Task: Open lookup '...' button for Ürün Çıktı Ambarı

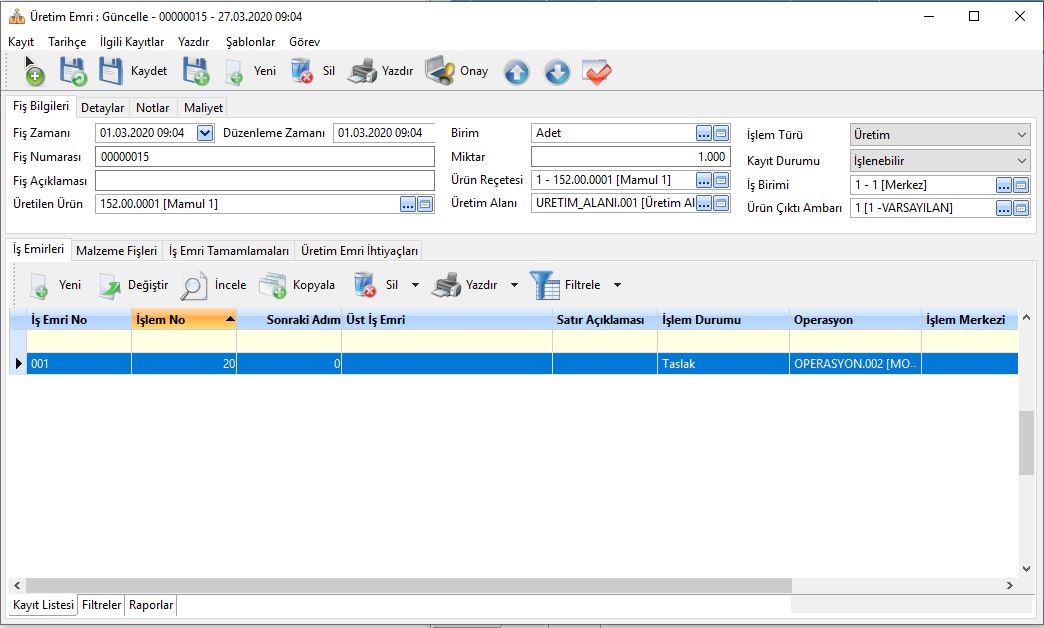Action: click(1003, 208)
